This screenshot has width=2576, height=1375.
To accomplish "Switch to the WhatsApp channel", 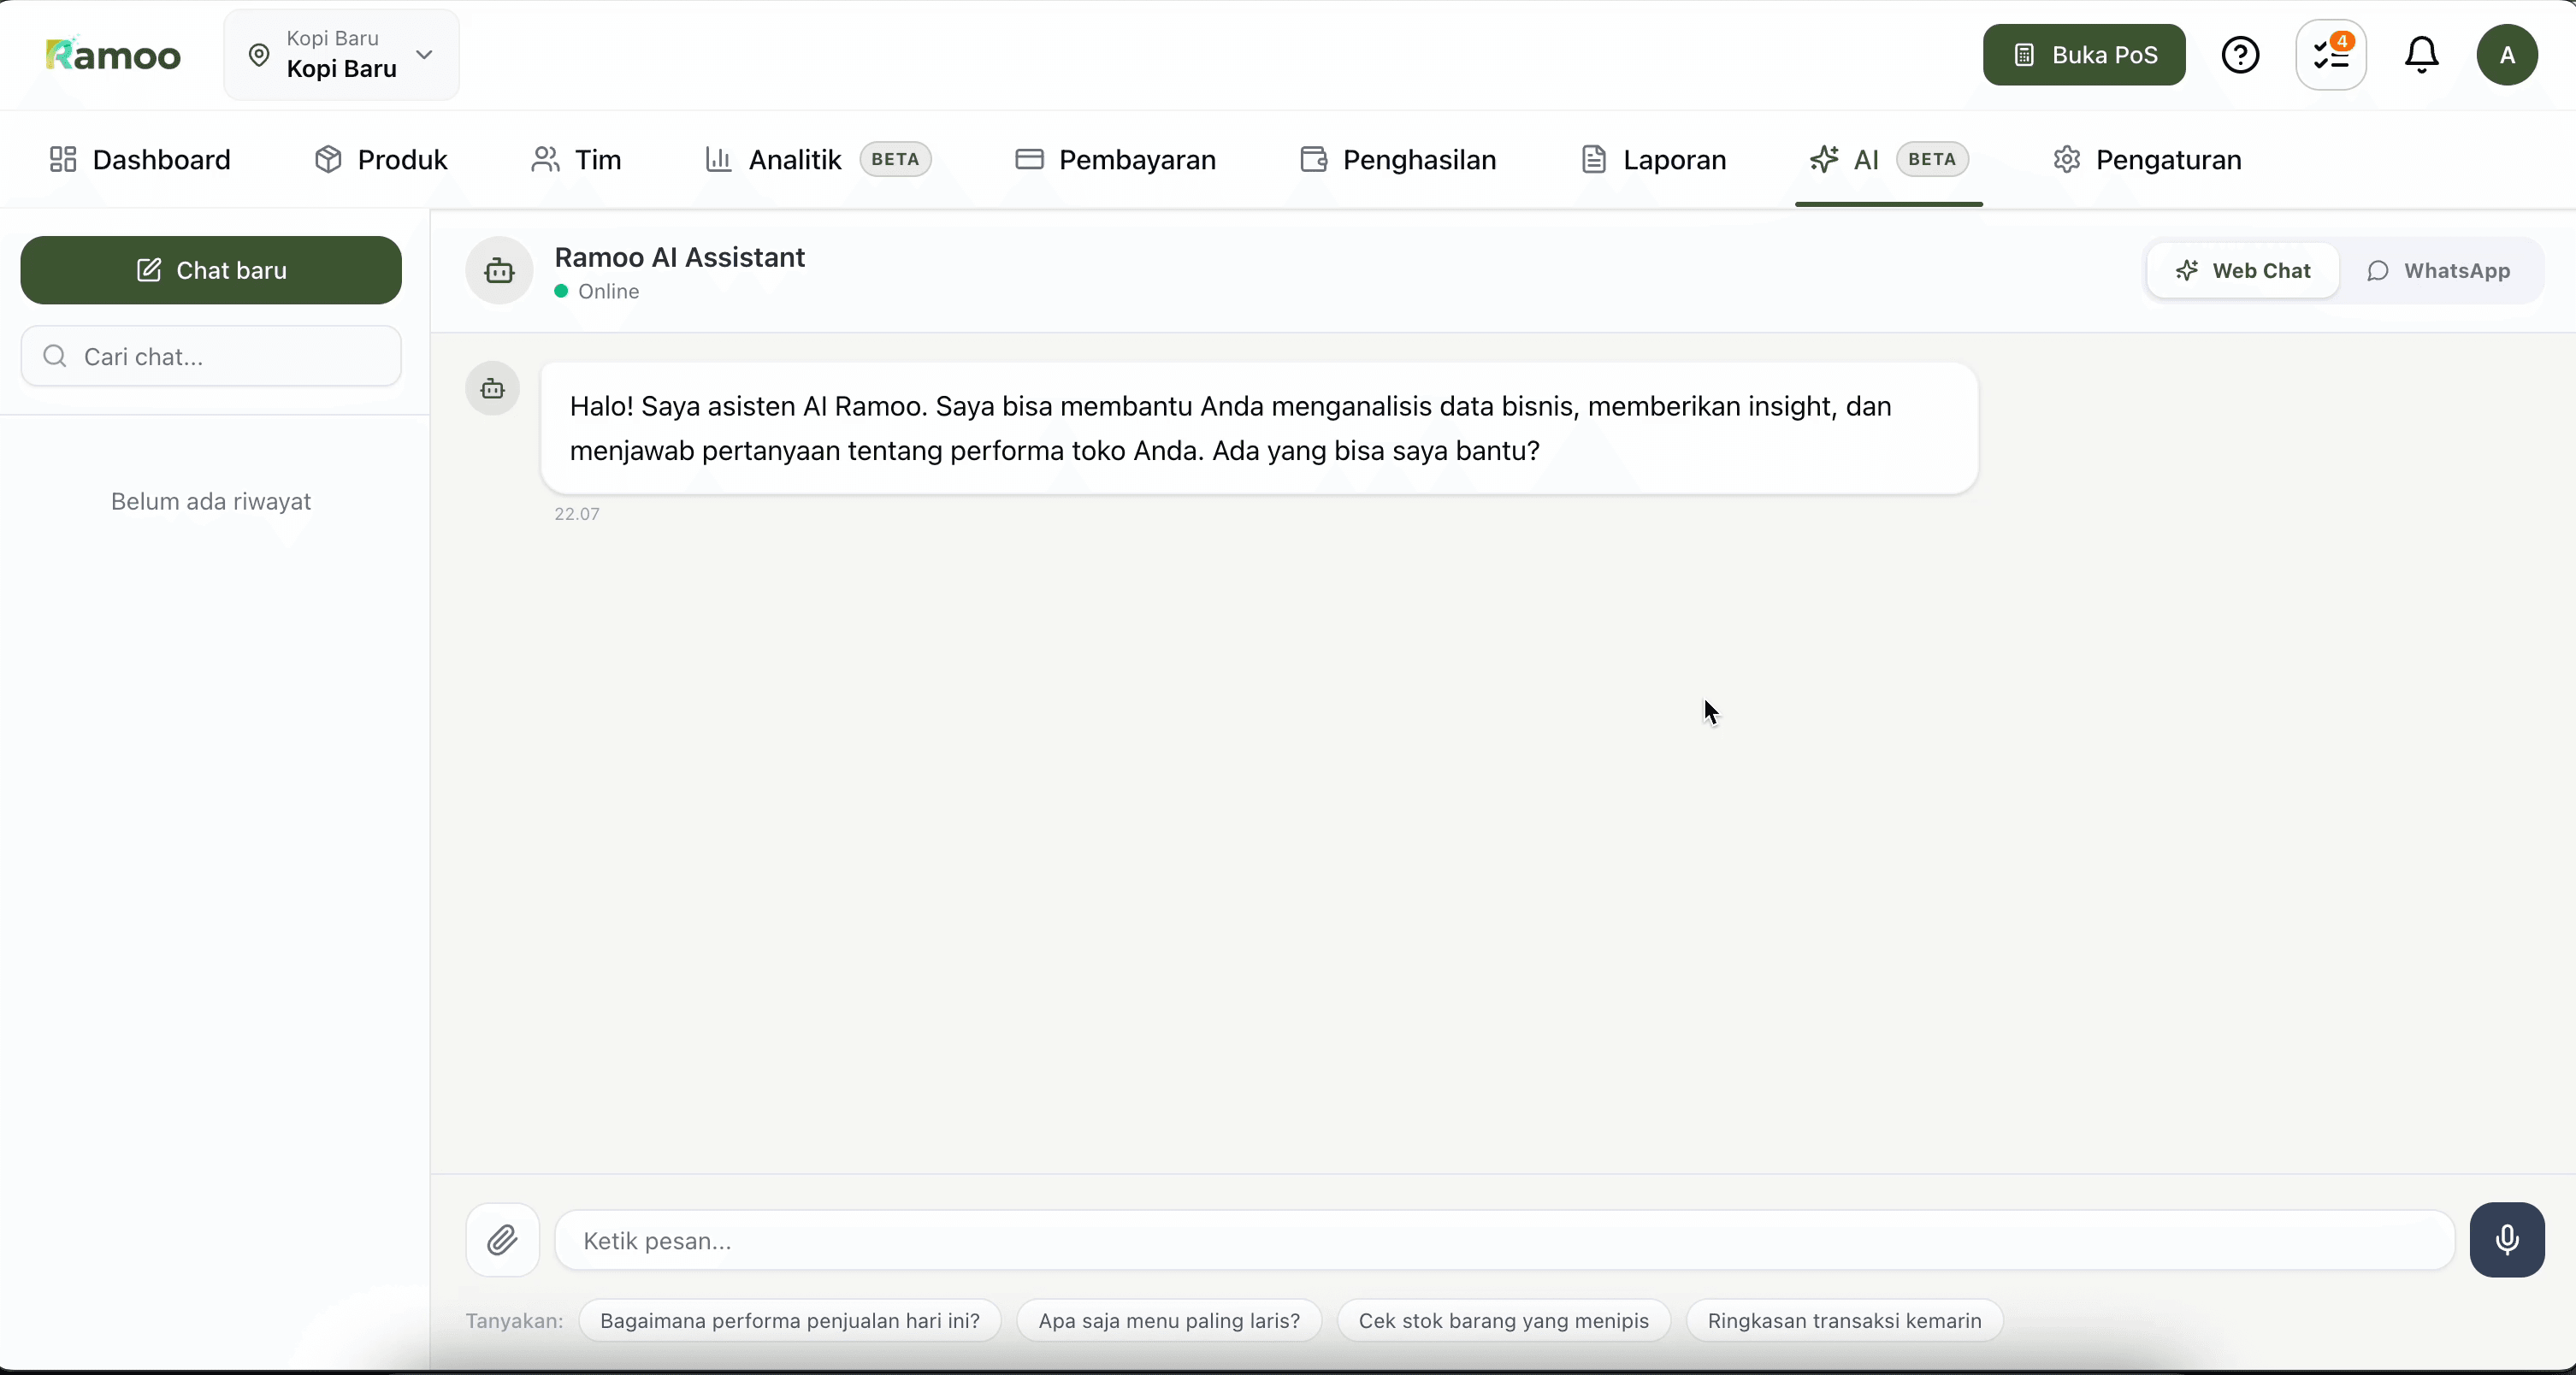I will [2440, 270].
